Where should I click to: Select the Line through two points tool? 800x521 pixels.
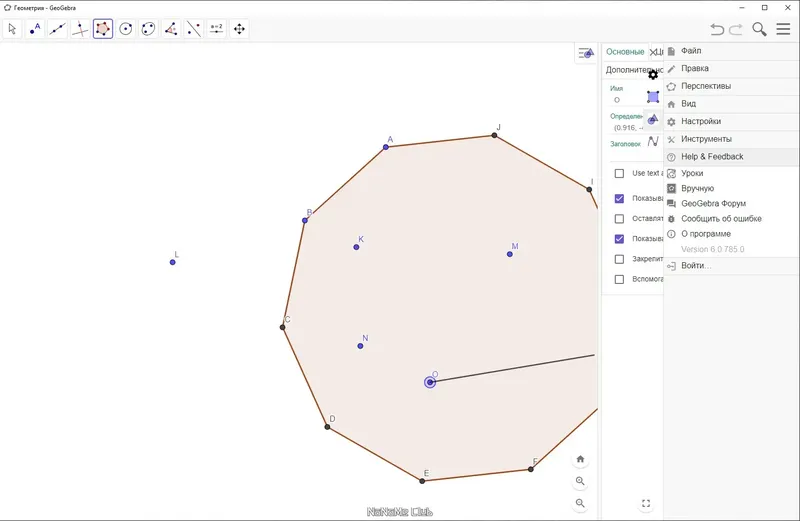point(57,29)
